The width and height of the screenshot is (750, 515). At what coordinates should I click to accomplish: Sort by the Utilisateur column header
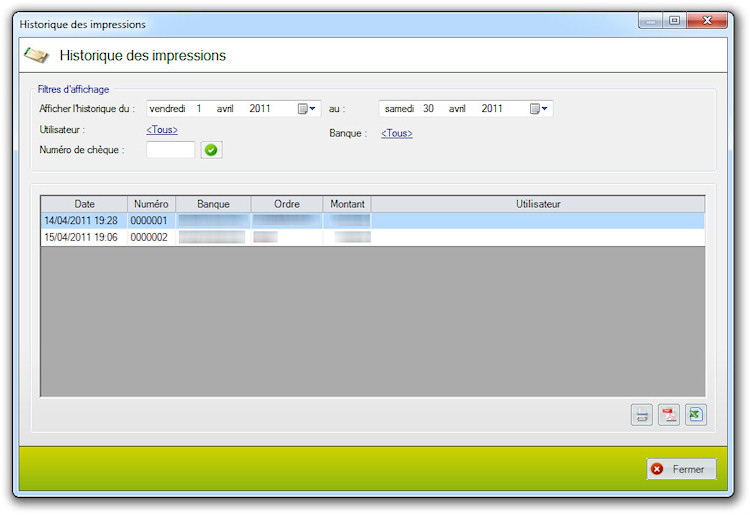pyautogui.click(x=538, y=204)
